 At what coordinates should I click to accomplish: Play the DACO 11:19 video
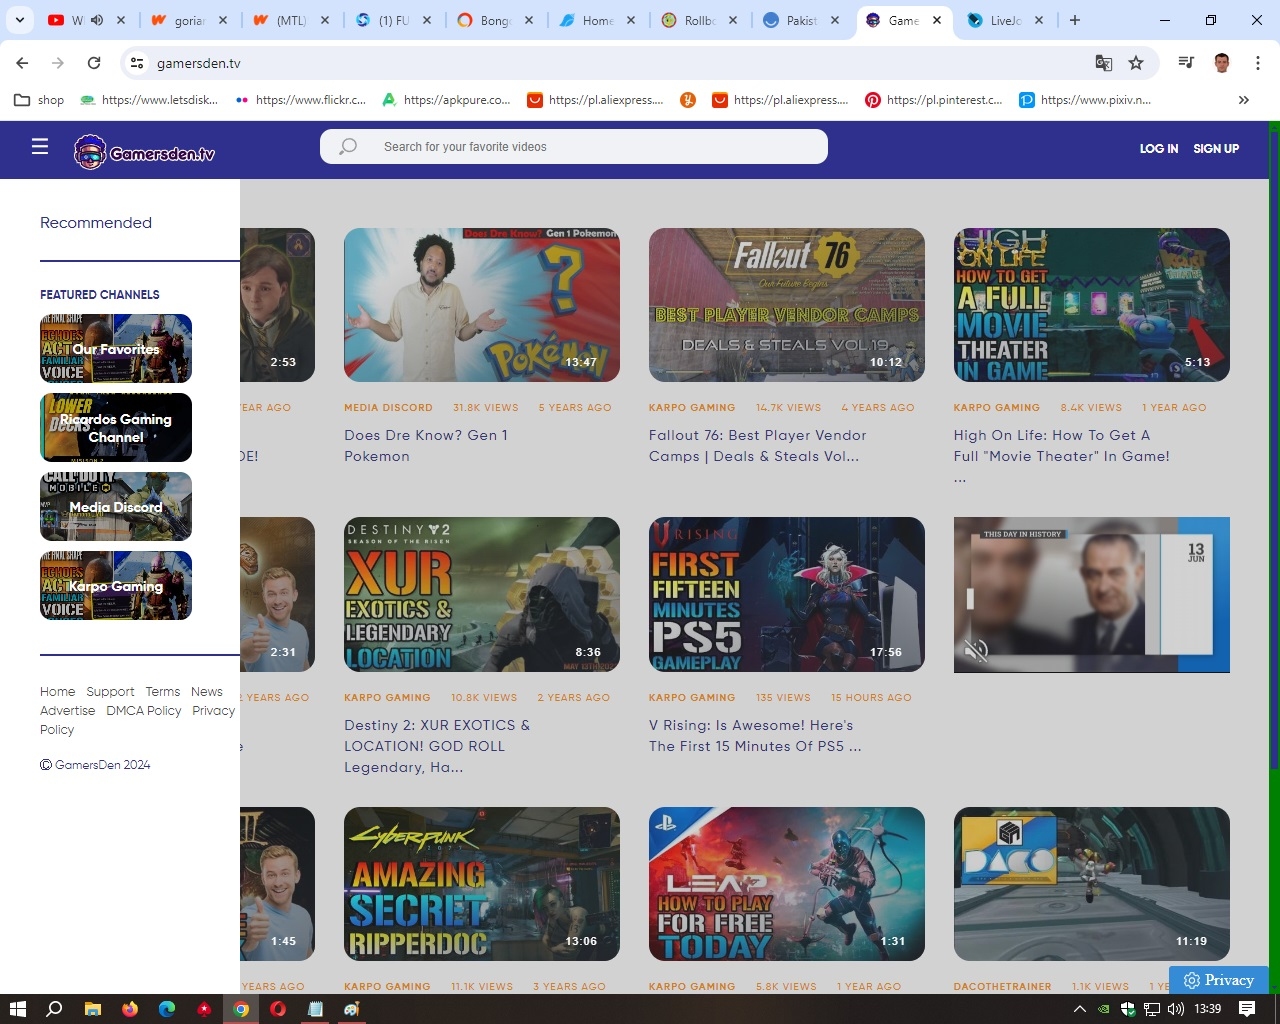(x=1092, y=884)
